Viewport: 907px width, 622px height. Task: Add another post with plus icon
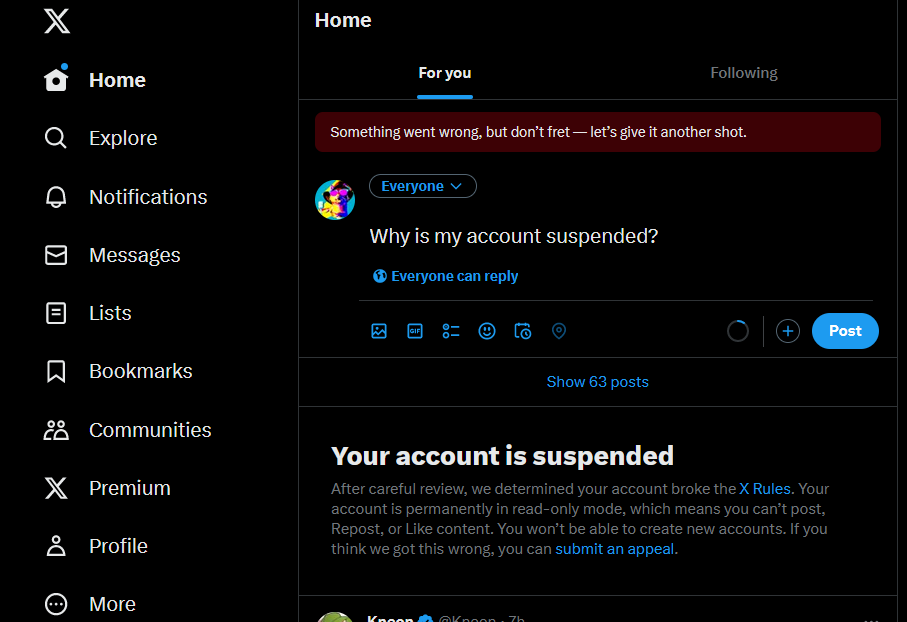pos(788,331)
